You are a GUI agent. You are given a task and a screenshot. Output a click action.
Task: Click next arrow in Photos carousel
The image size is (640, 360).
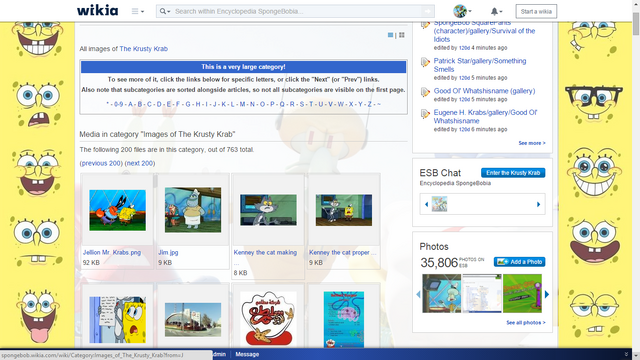point(547,294)
